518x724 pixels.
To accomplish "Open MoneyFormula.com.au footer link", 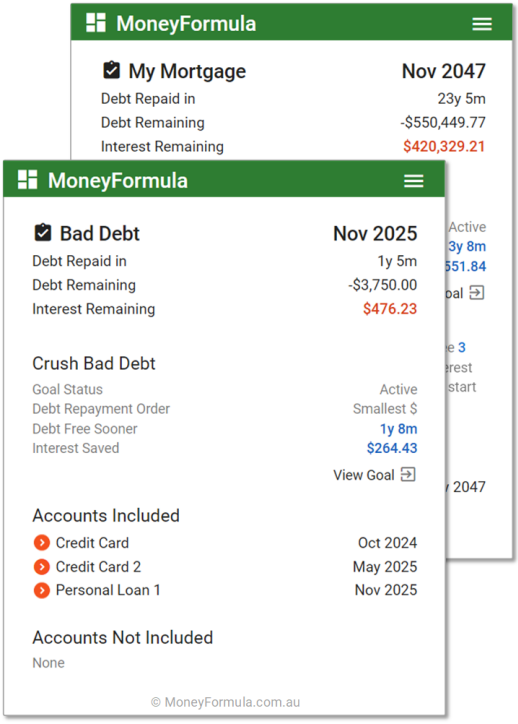I will point(225,702).
